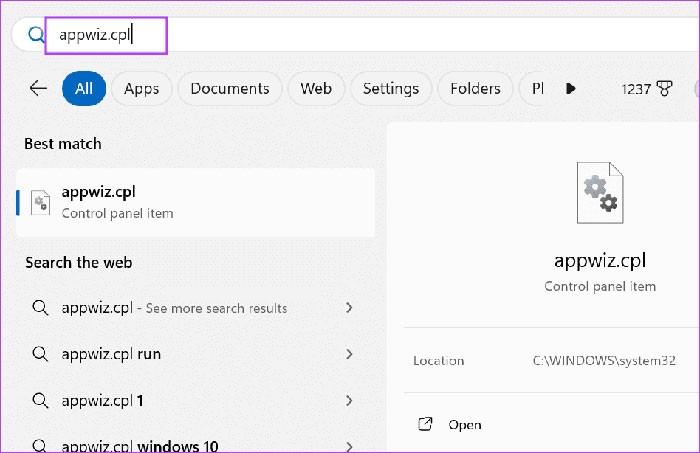Switch to the Apps filter tab
Image resolution: width=700 pixels, height=453 pixels.
(141, 88)
